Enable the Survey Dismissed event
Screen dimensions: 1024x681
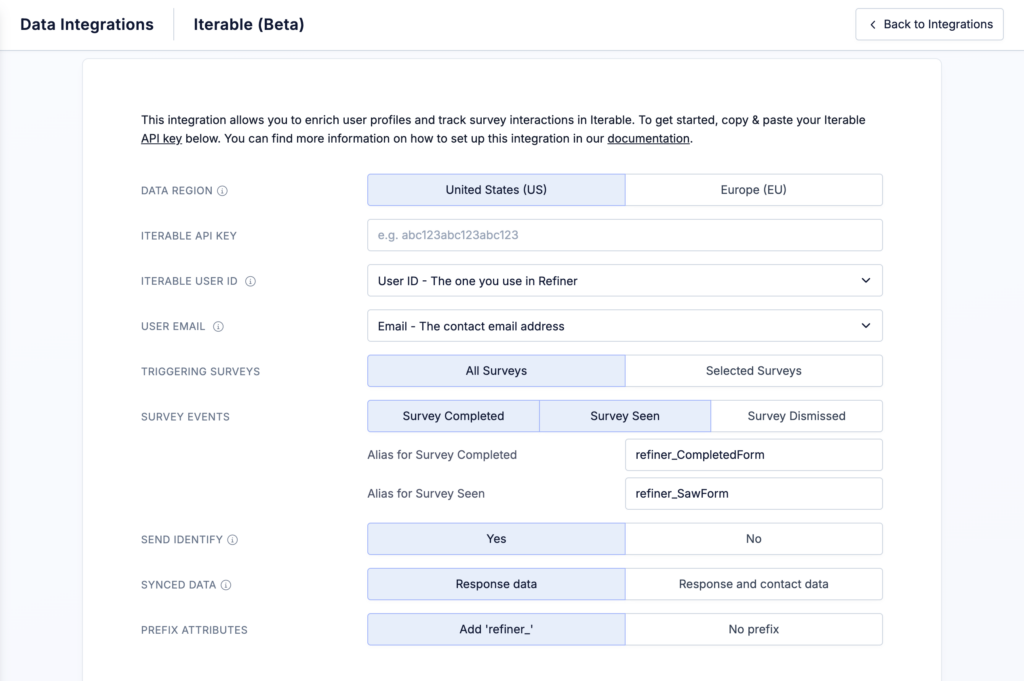coord(796,416)
